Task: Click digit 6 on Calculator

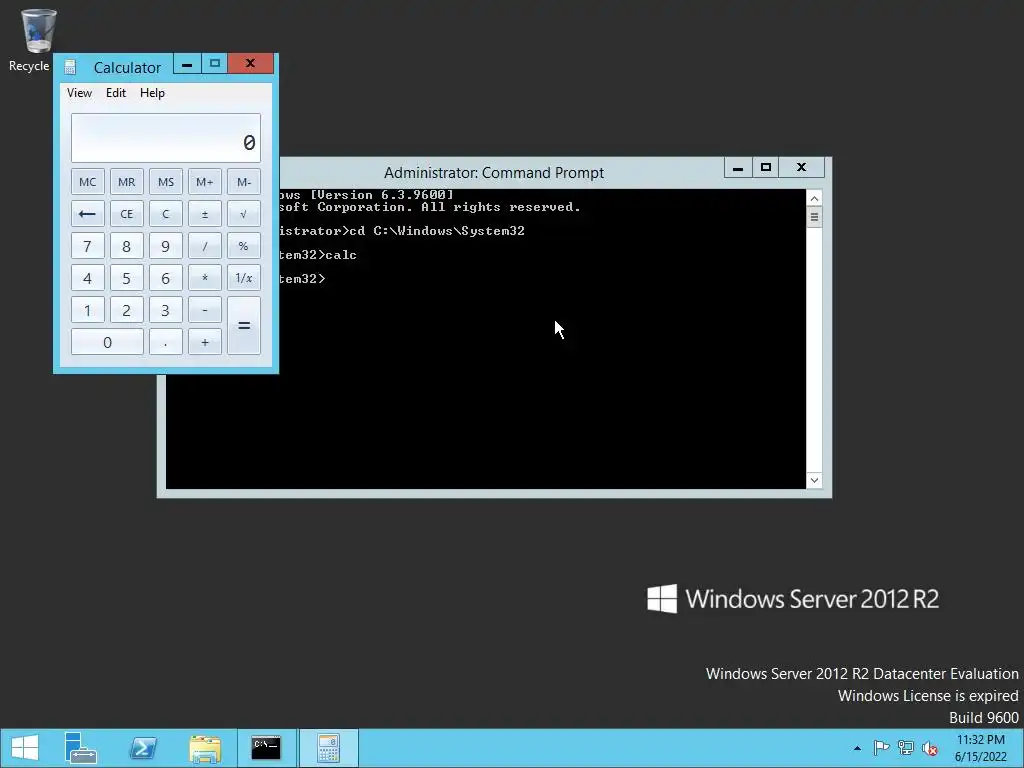Action: click(166, 278)
